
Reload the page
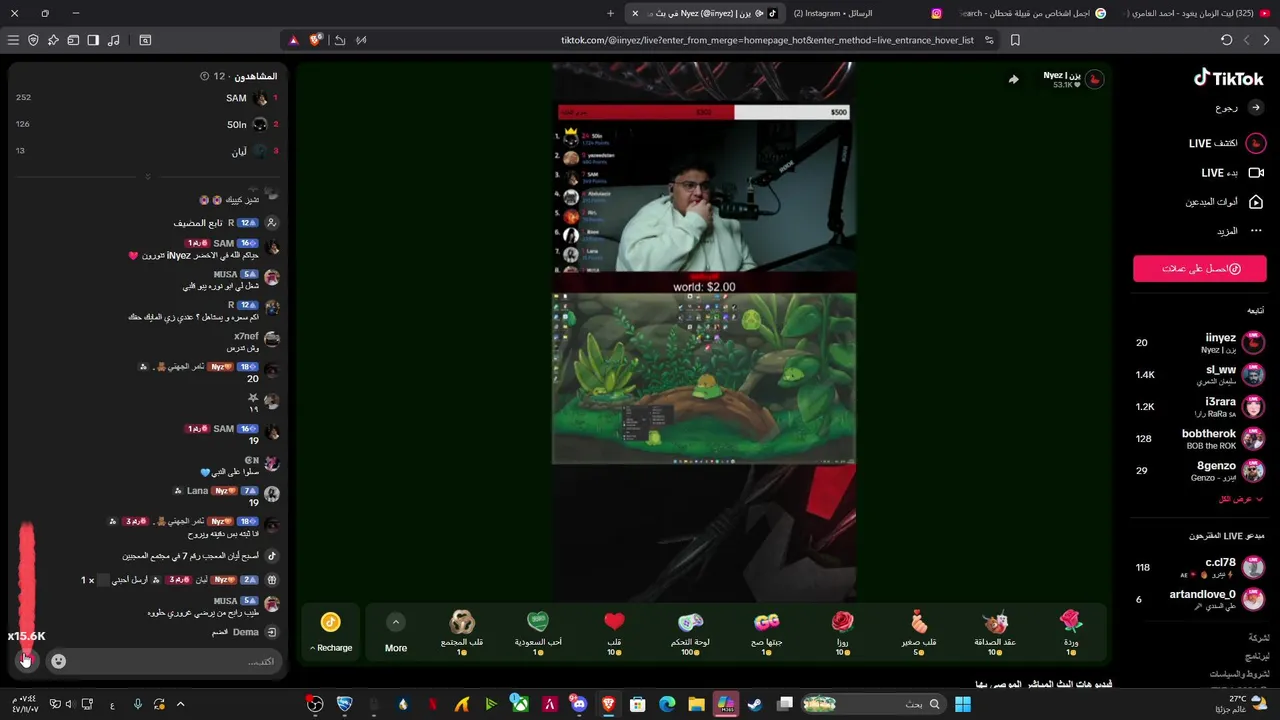(1226, 40)
